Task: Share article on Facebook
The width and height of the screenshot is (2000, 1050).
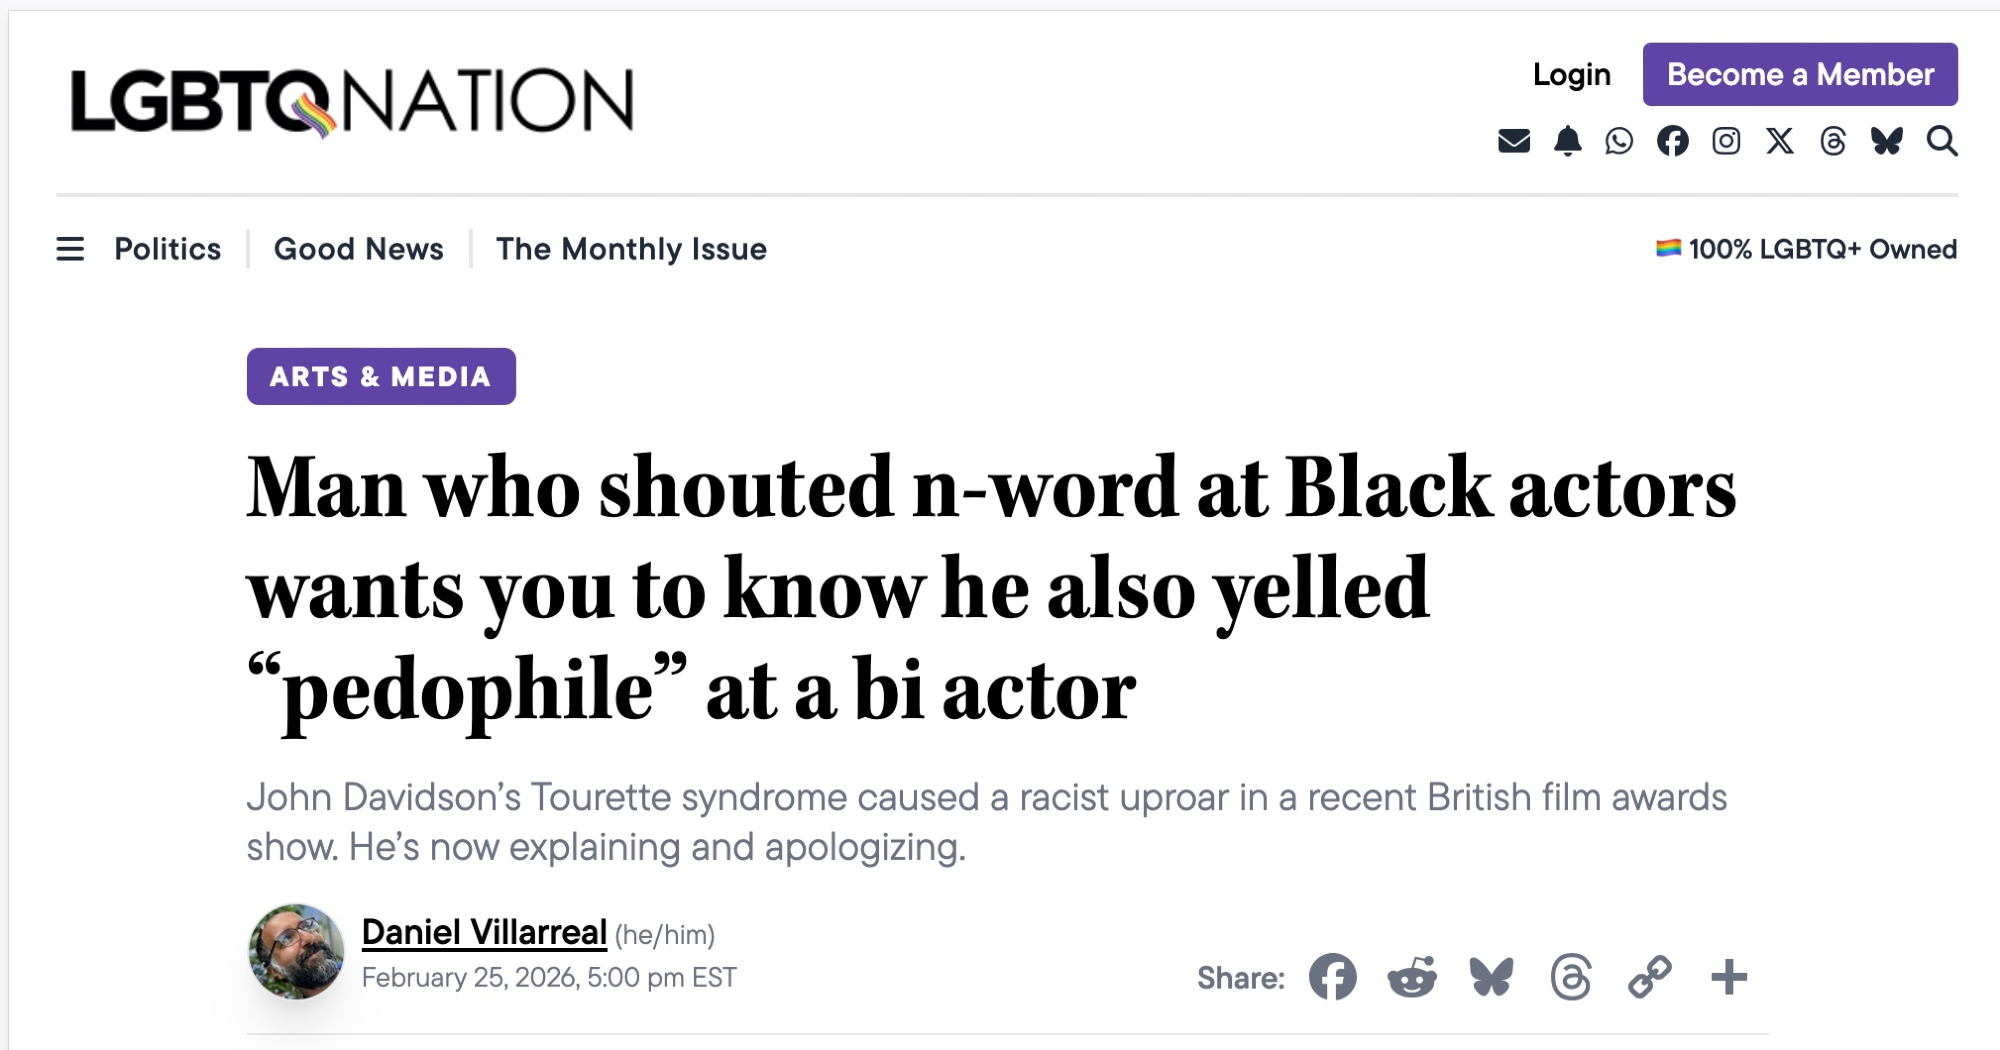Action: pos(1333,977)
